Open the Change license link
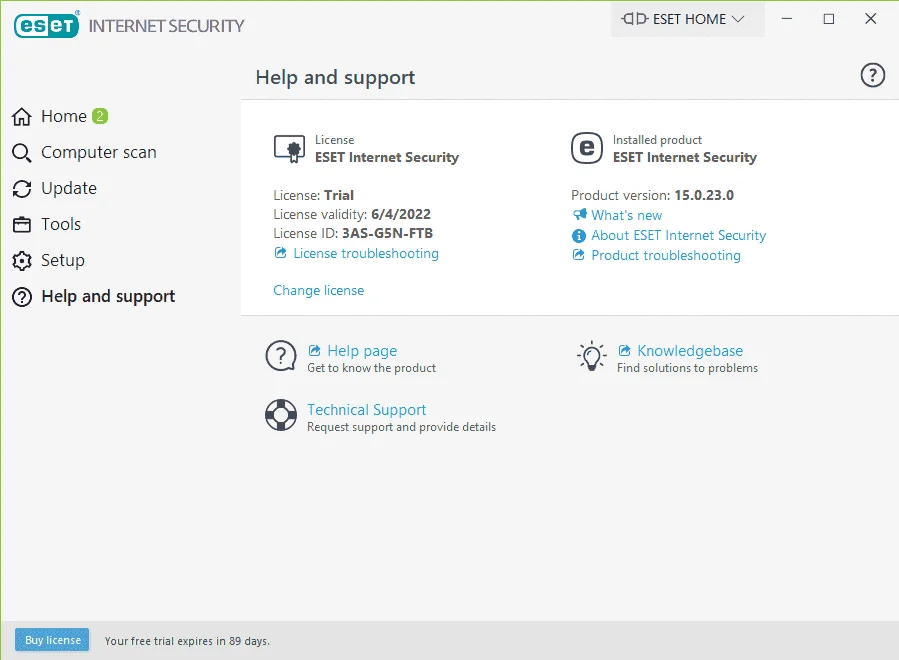Screen dimensions: 899x660 pyautogui.click(x=319, y=290)
